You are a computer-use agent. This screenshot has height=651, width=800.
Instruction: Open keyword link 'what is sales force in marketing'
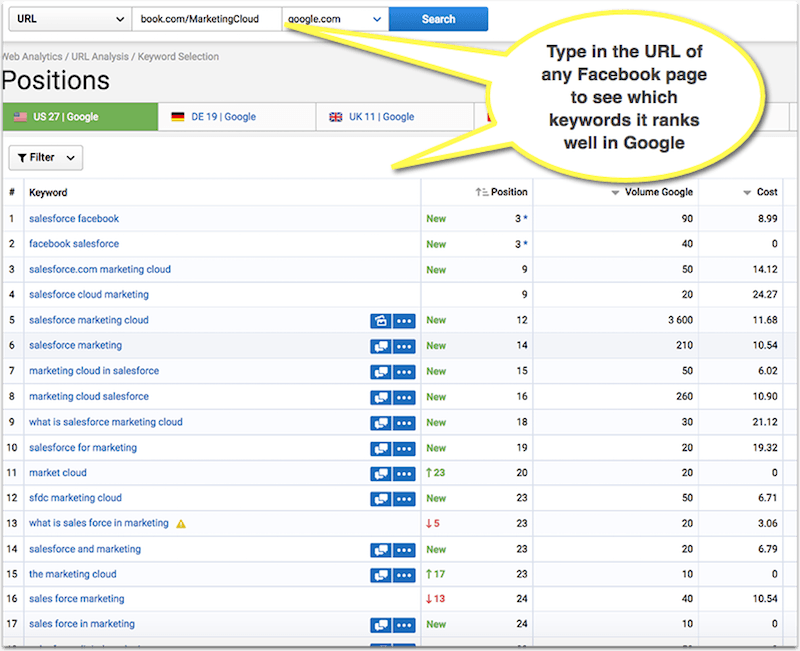tap(98, 523)
